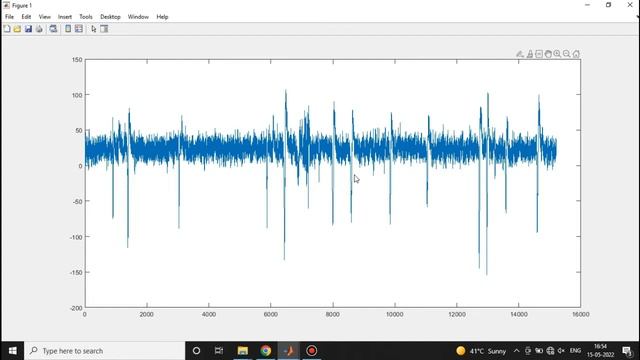Screen dimensions: 640x360
Task: Save the figure with the floppy icon
Action: pos(28,29)
